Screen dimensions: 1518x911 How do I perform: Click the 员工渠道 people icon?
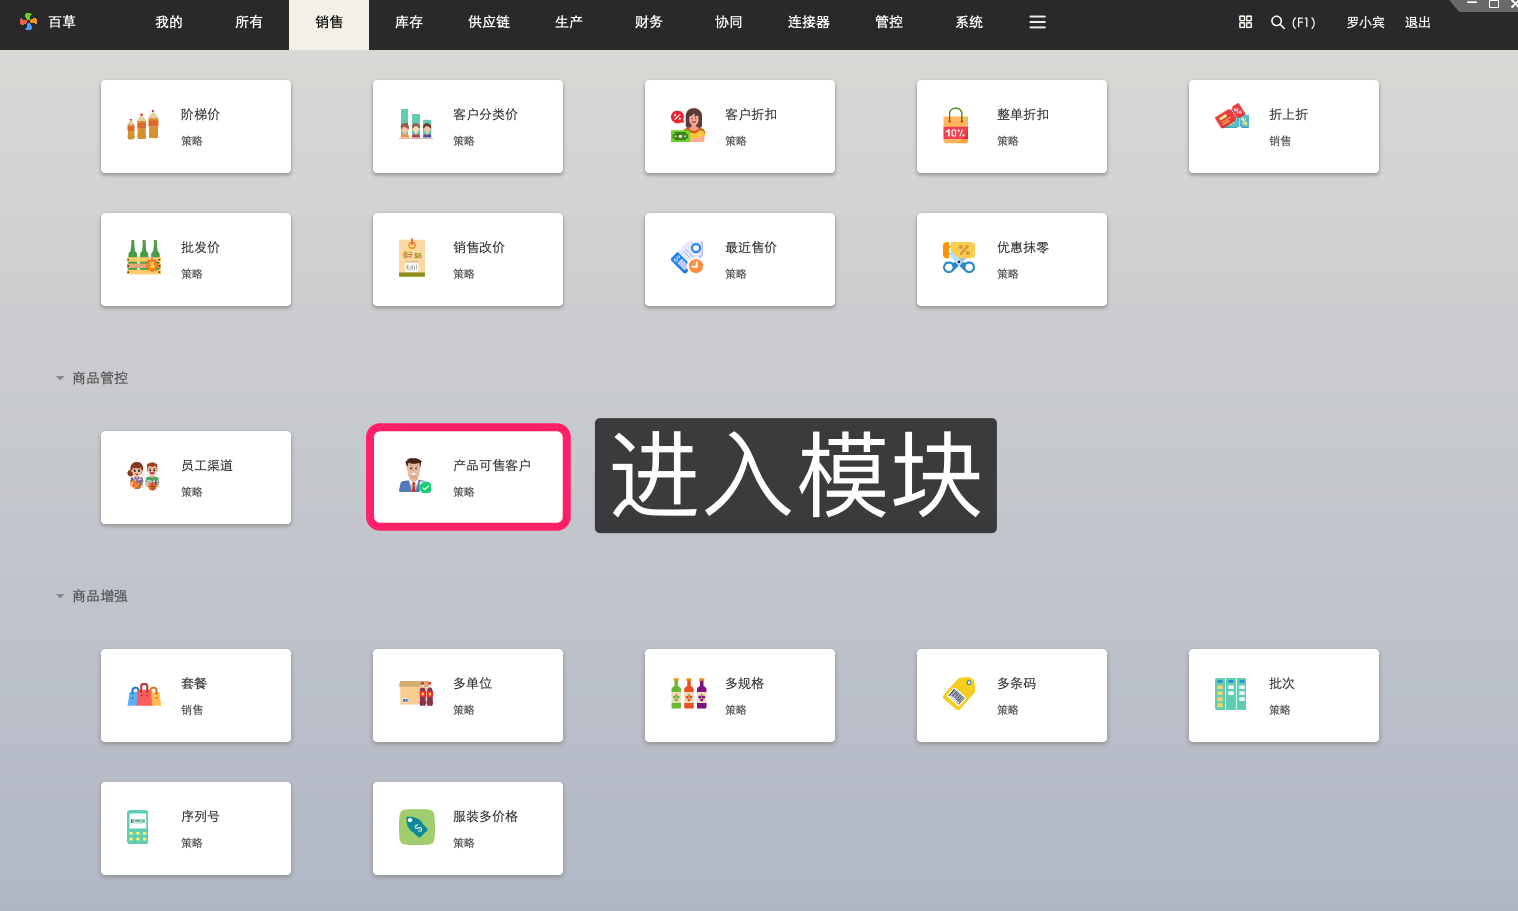(143, 475)
